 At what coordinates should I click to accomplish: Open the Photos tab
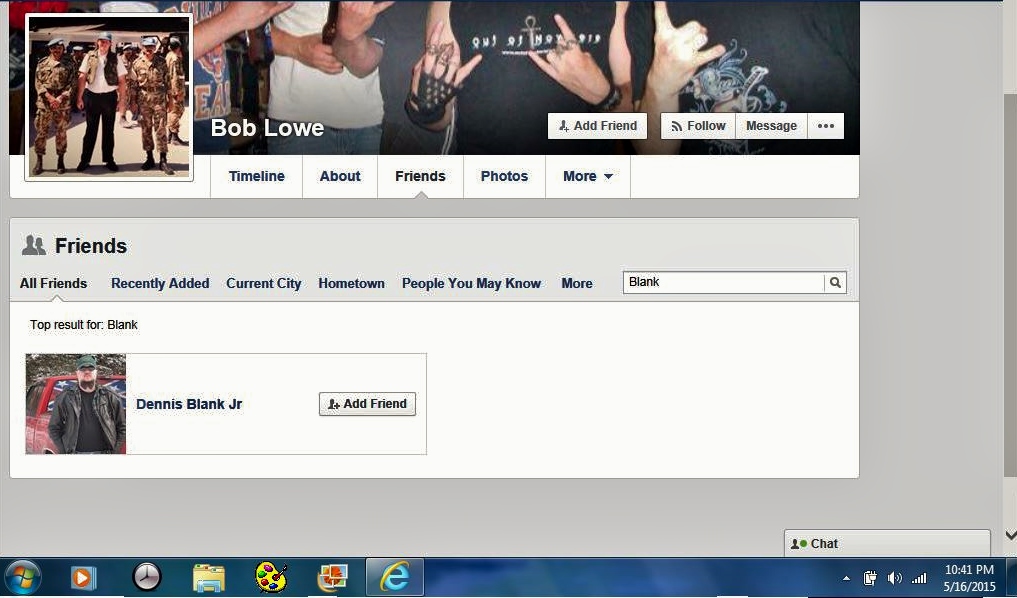click(x=504, y=176)
